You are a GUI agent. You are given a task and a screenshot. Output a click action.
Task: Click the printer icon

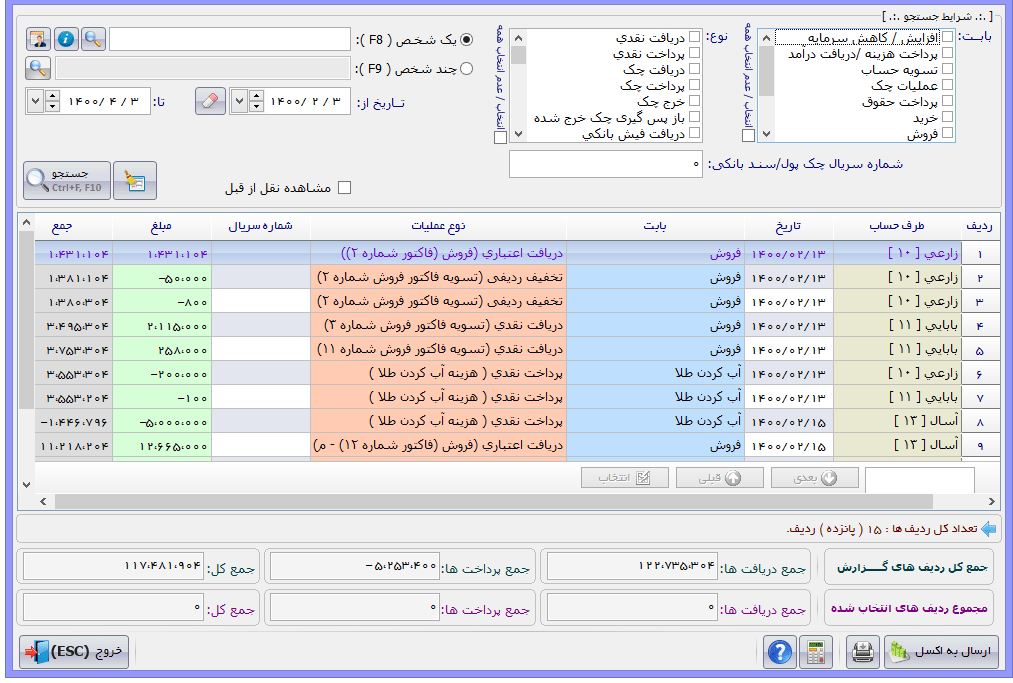click(861, 652)
